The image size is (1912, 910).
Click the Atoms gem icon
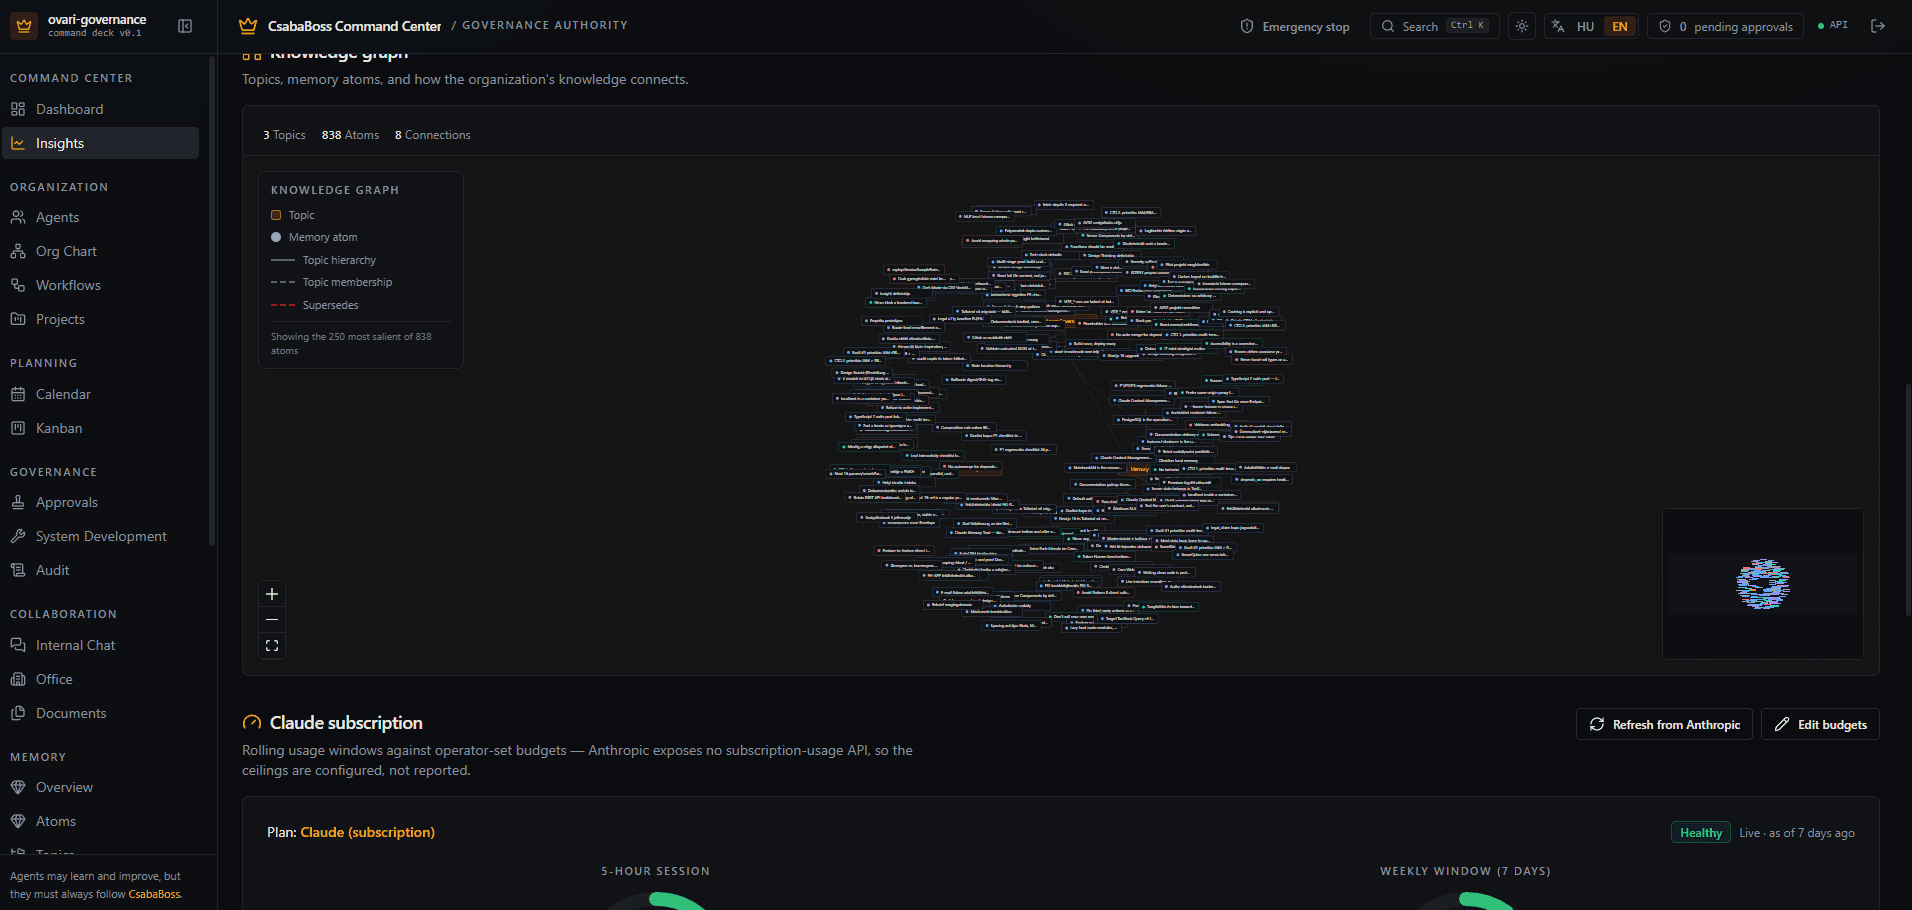pos(18,821)
